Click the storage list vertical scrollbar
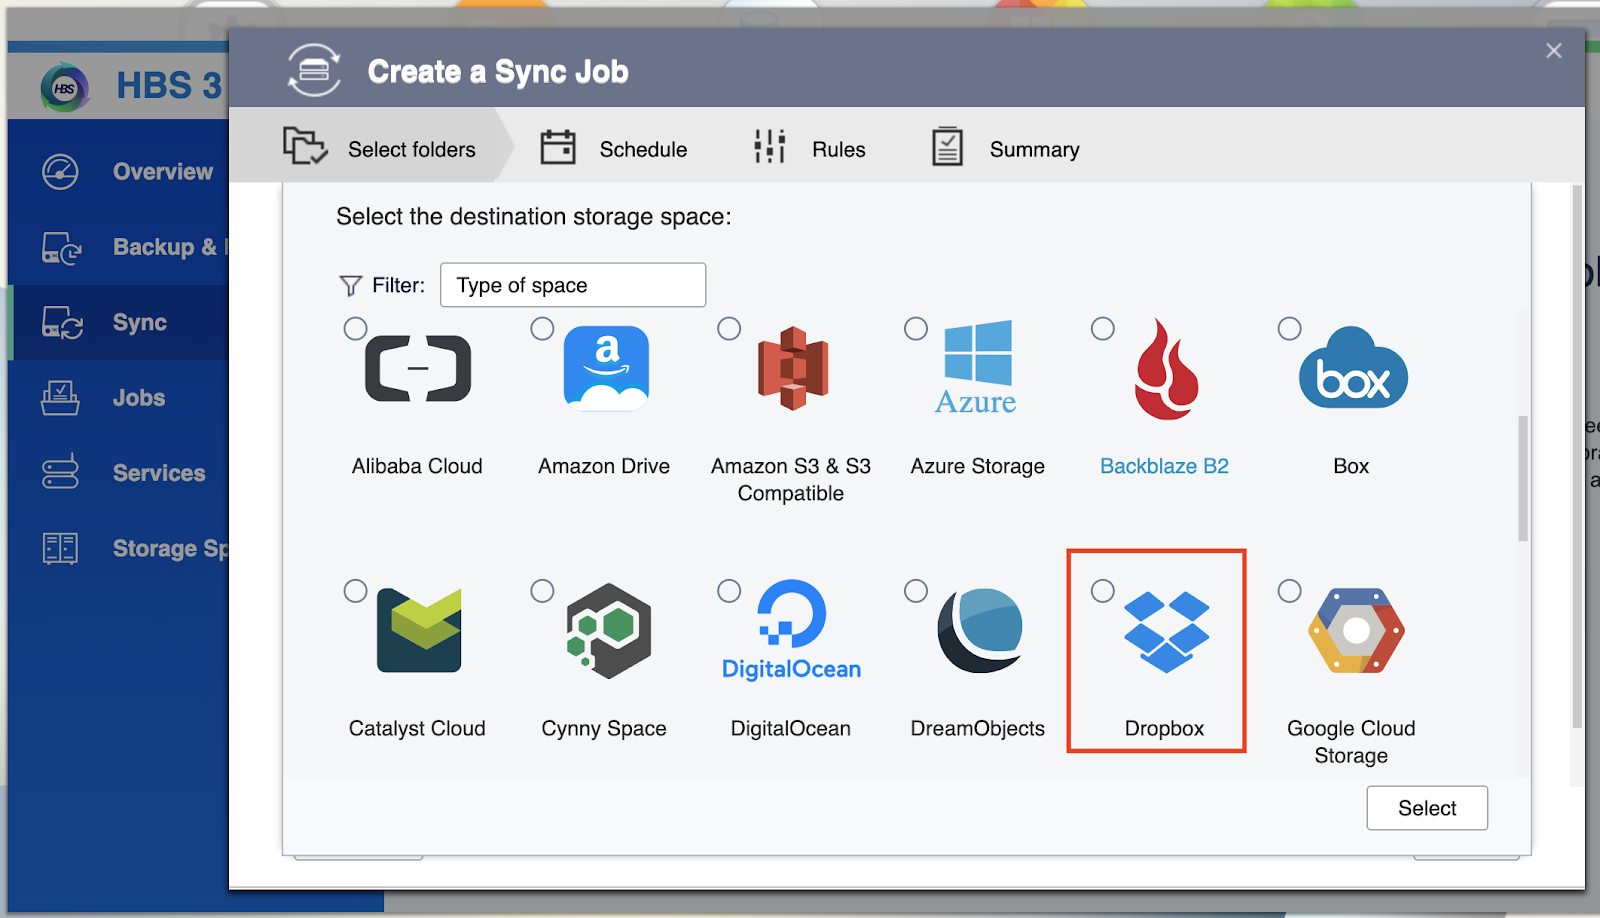Image resolution: width=1600 pixels, height=918 pixels. [x=1523, y=478]
